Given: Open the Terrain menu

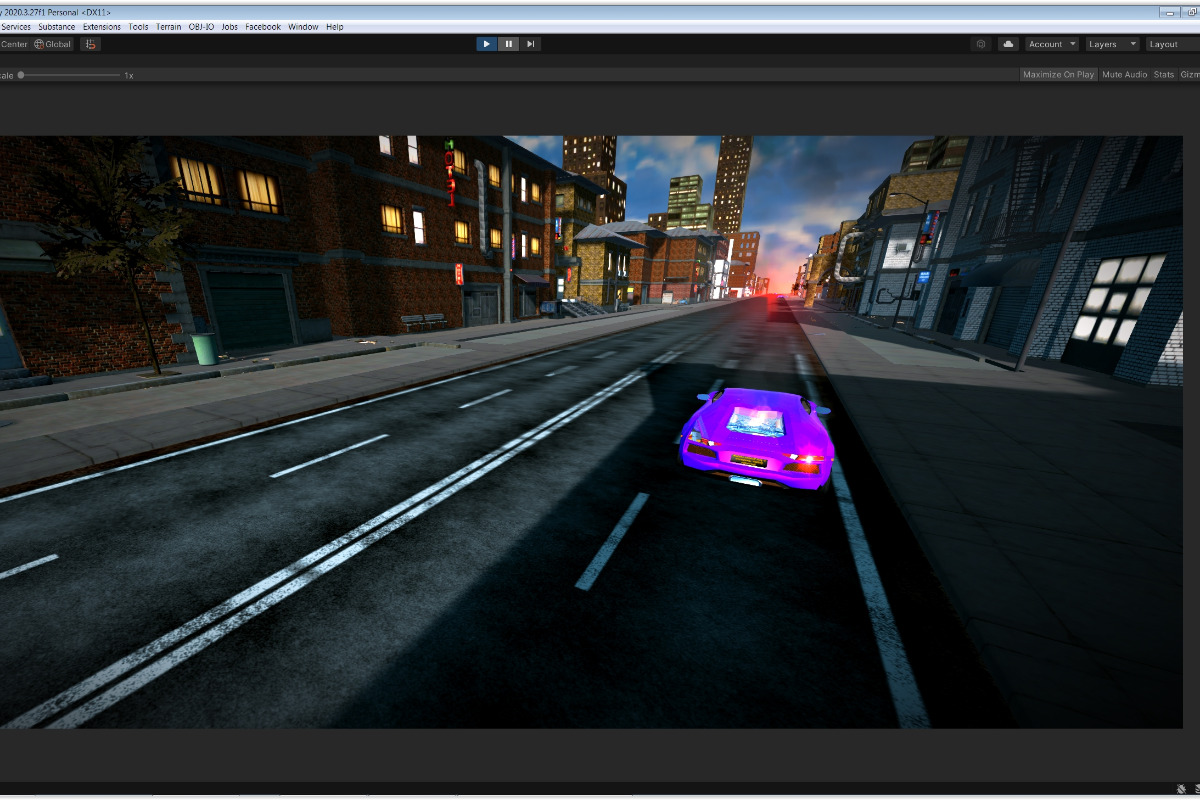Looking at the screenshot, I should (x=168, y=27).
